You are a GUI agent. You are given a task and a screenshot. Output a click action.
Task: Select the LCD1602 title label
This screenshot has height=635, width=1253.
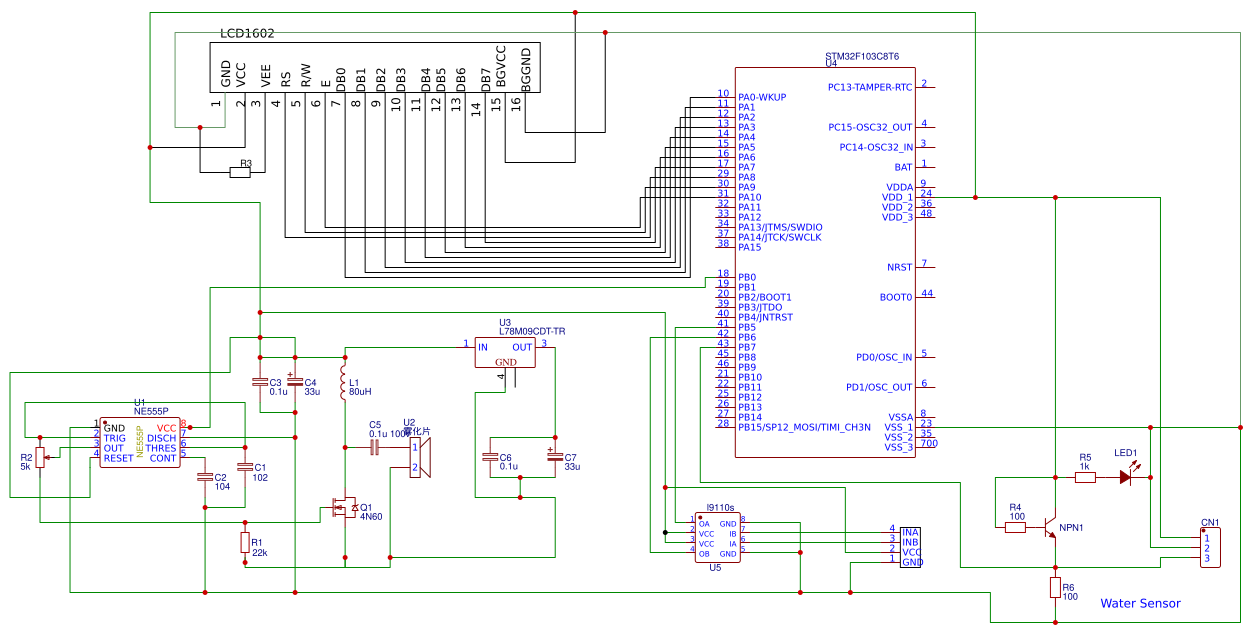click(x=247, y=34)
